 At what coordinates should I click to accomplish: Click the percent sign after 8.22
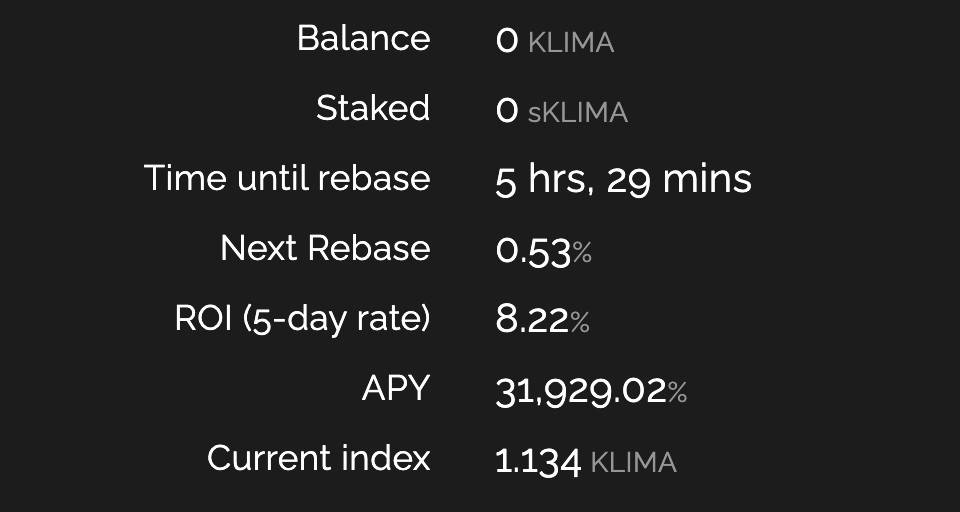pyautogui.click(x=580, y=322)
